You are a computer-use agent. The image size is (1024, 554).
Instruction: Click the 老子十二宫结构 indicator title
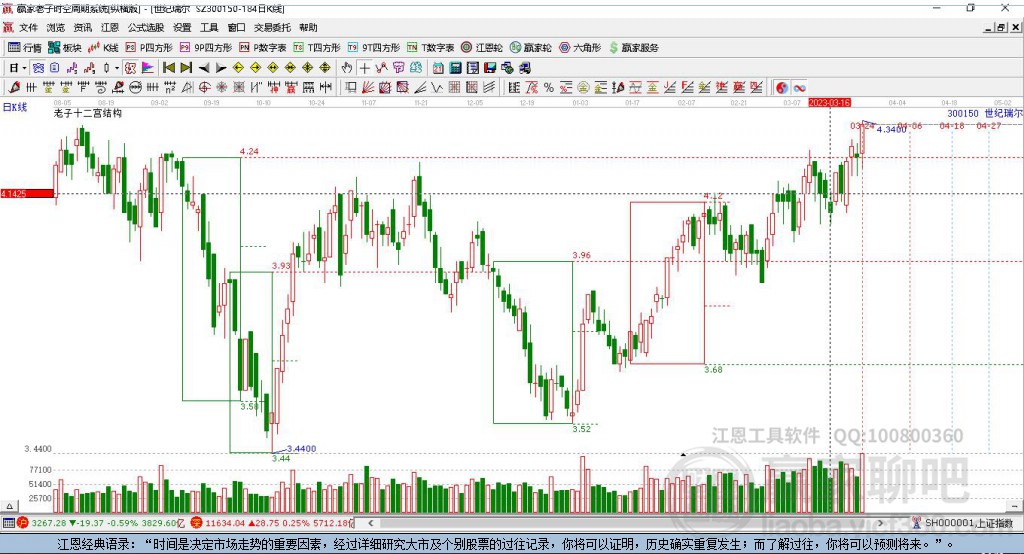click(x=88, y=113)
